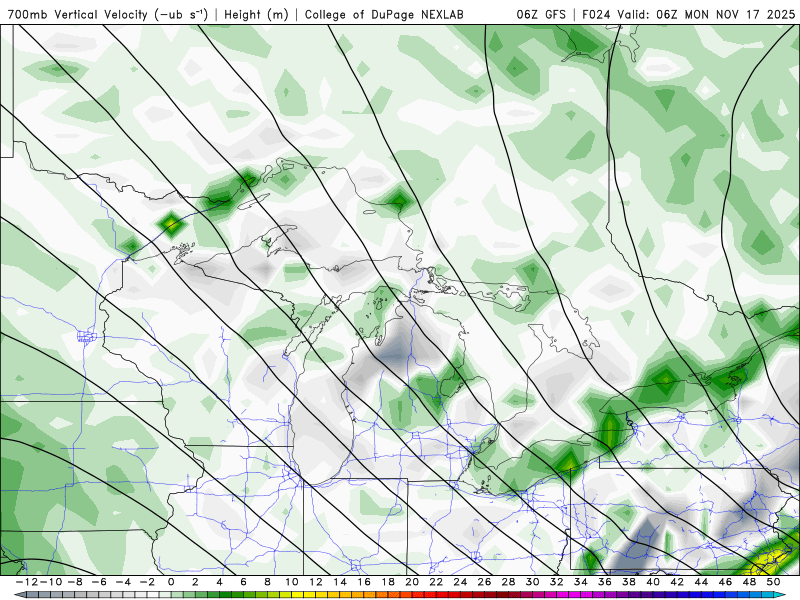
Task: Click the -12 value on the color scale
Action: (26, 582)
